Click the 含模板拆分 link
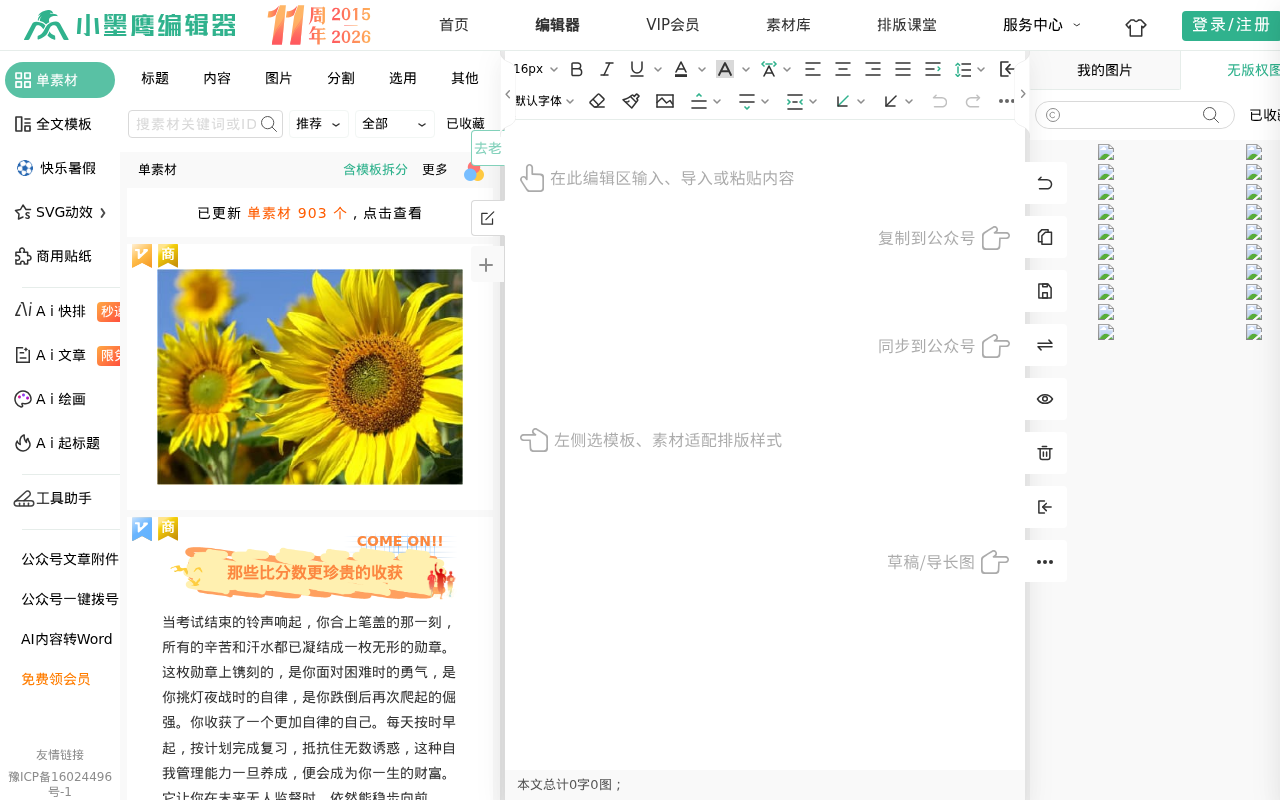The height and width of the screenshot is (800, 1280). (x=375, y=169)
